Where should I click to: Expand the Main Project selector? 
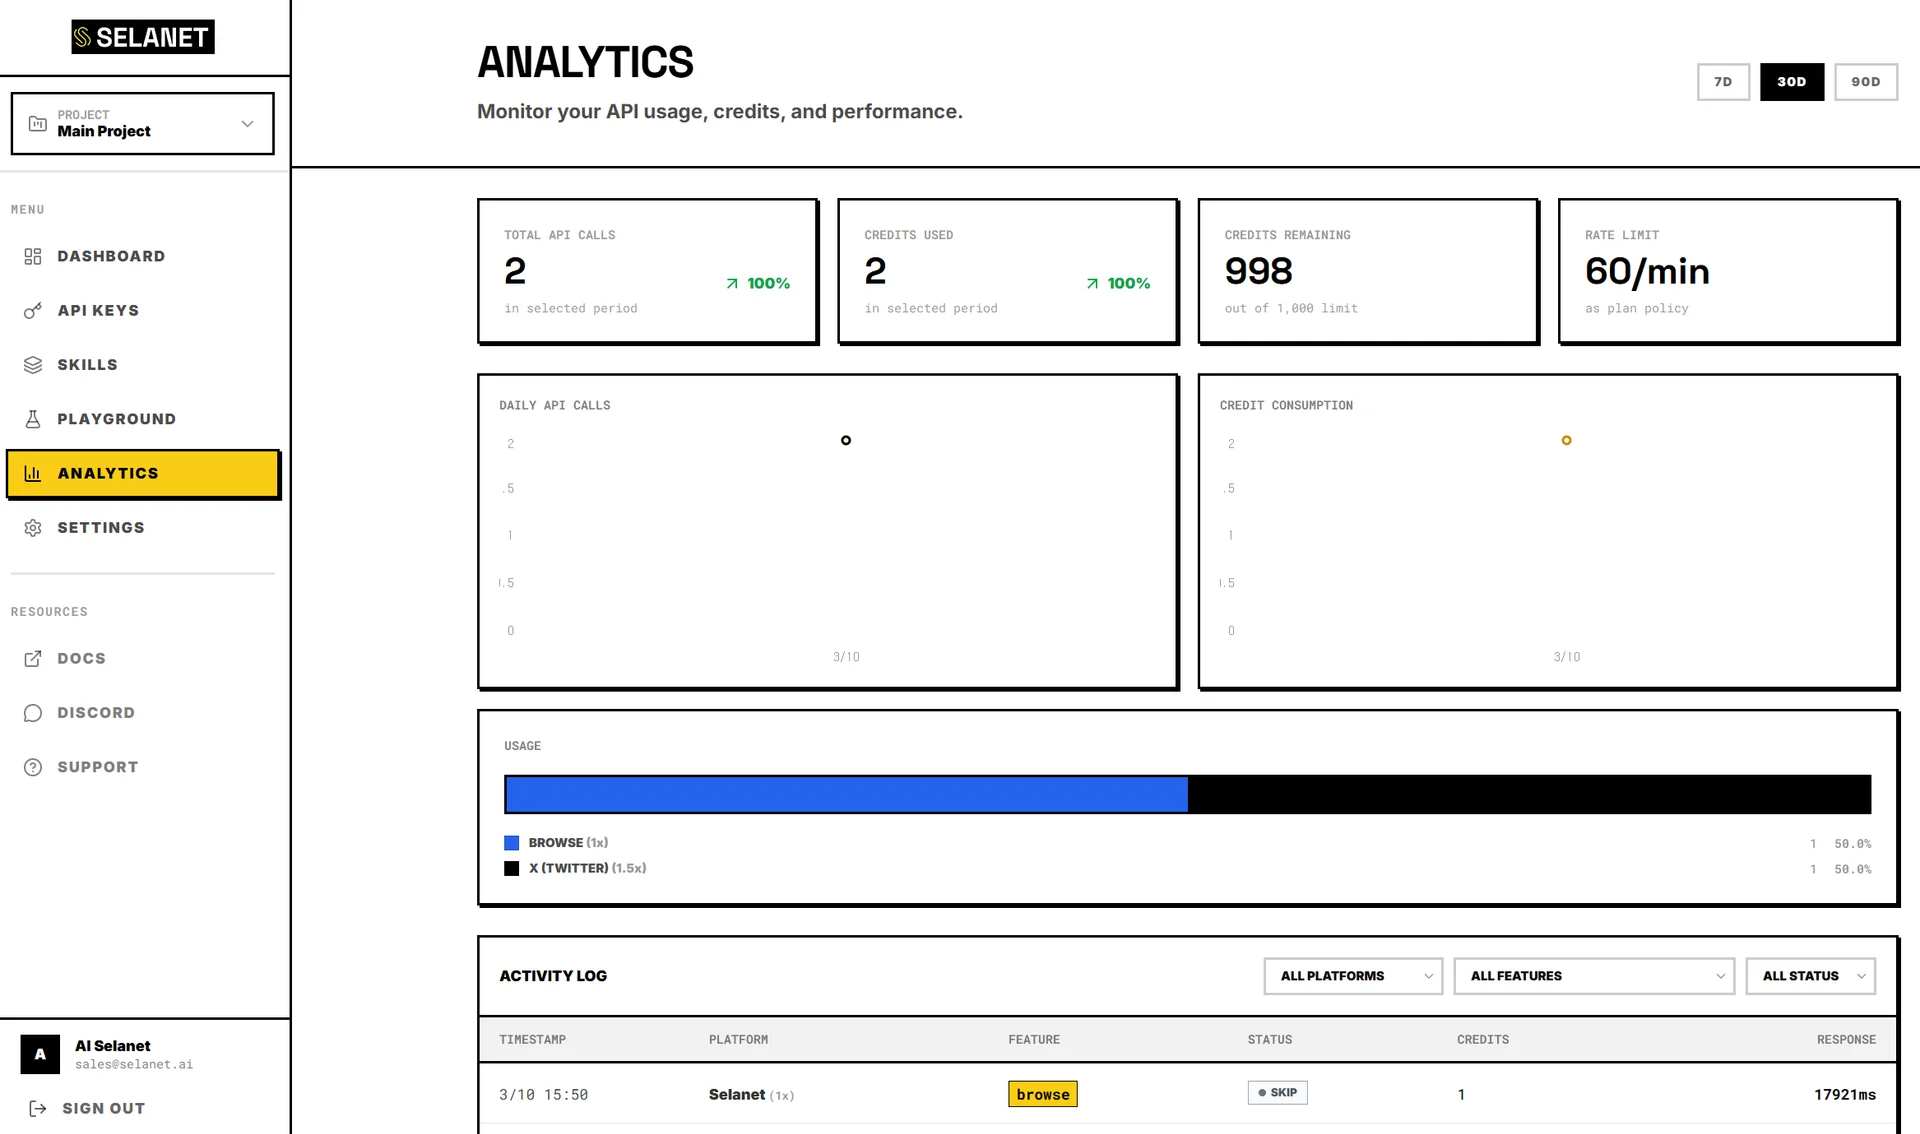click(x=142, y=124)
